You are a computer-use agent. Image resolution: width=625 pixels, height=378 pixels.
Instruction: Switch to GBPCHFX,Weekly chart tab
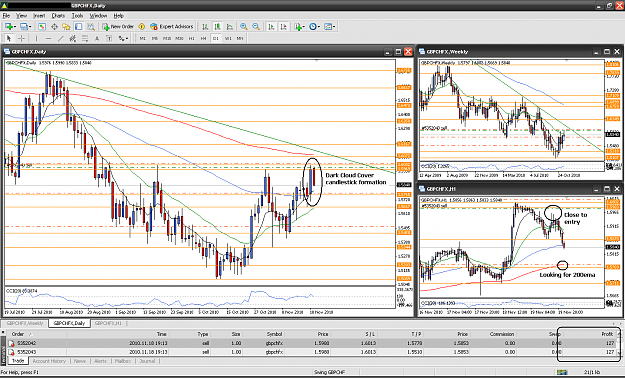25,323
